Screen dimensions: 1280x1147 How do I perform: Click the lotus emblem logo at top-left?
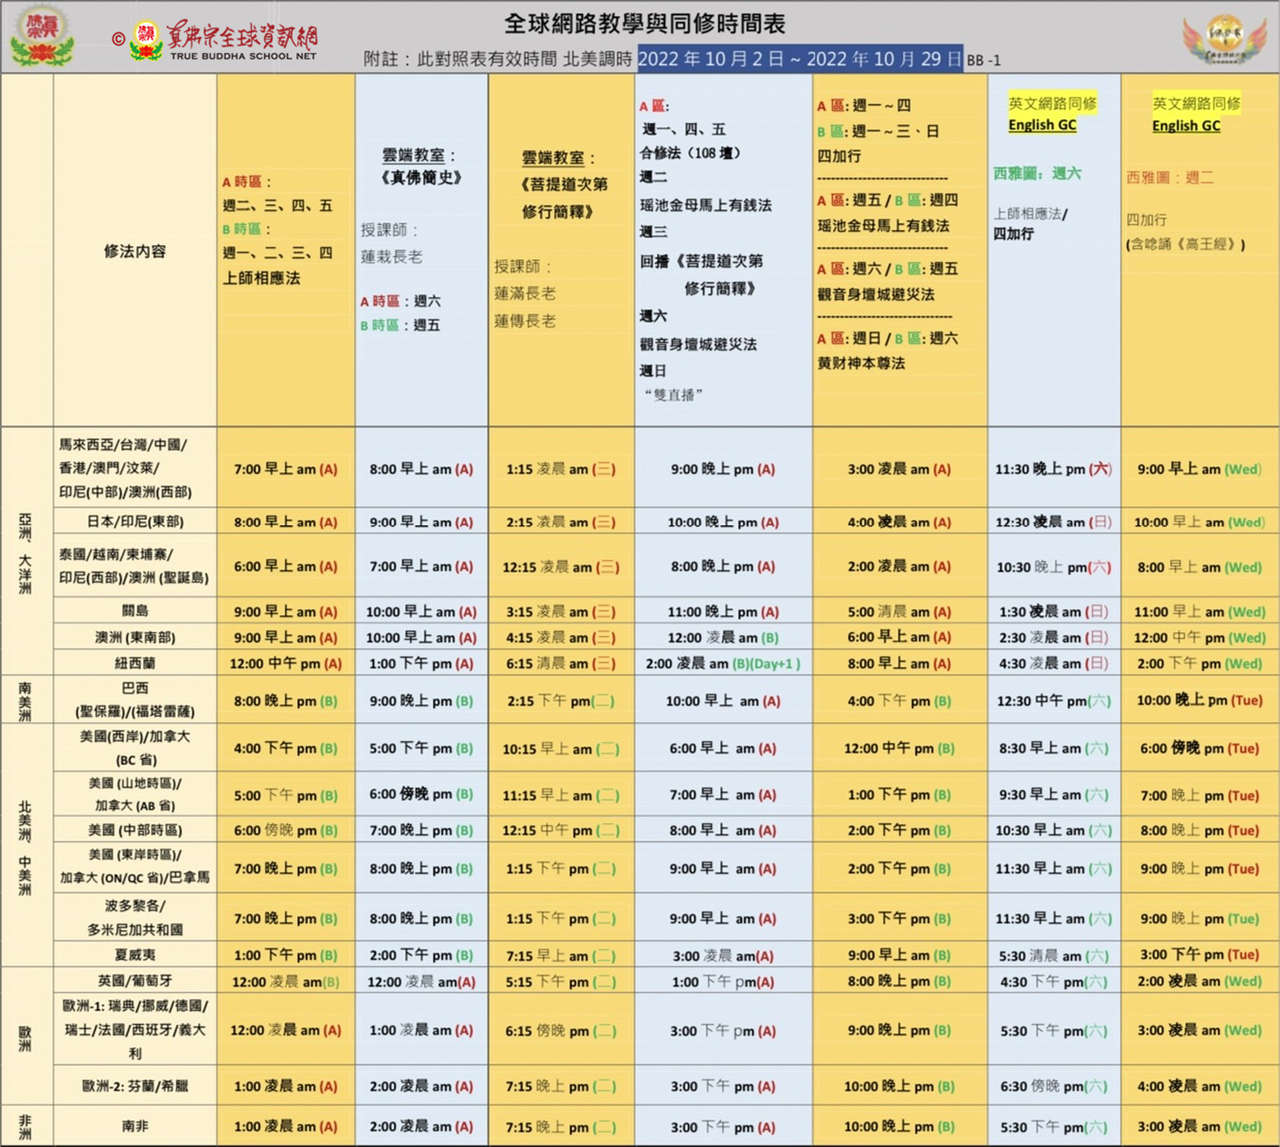(x=42, y=36)
